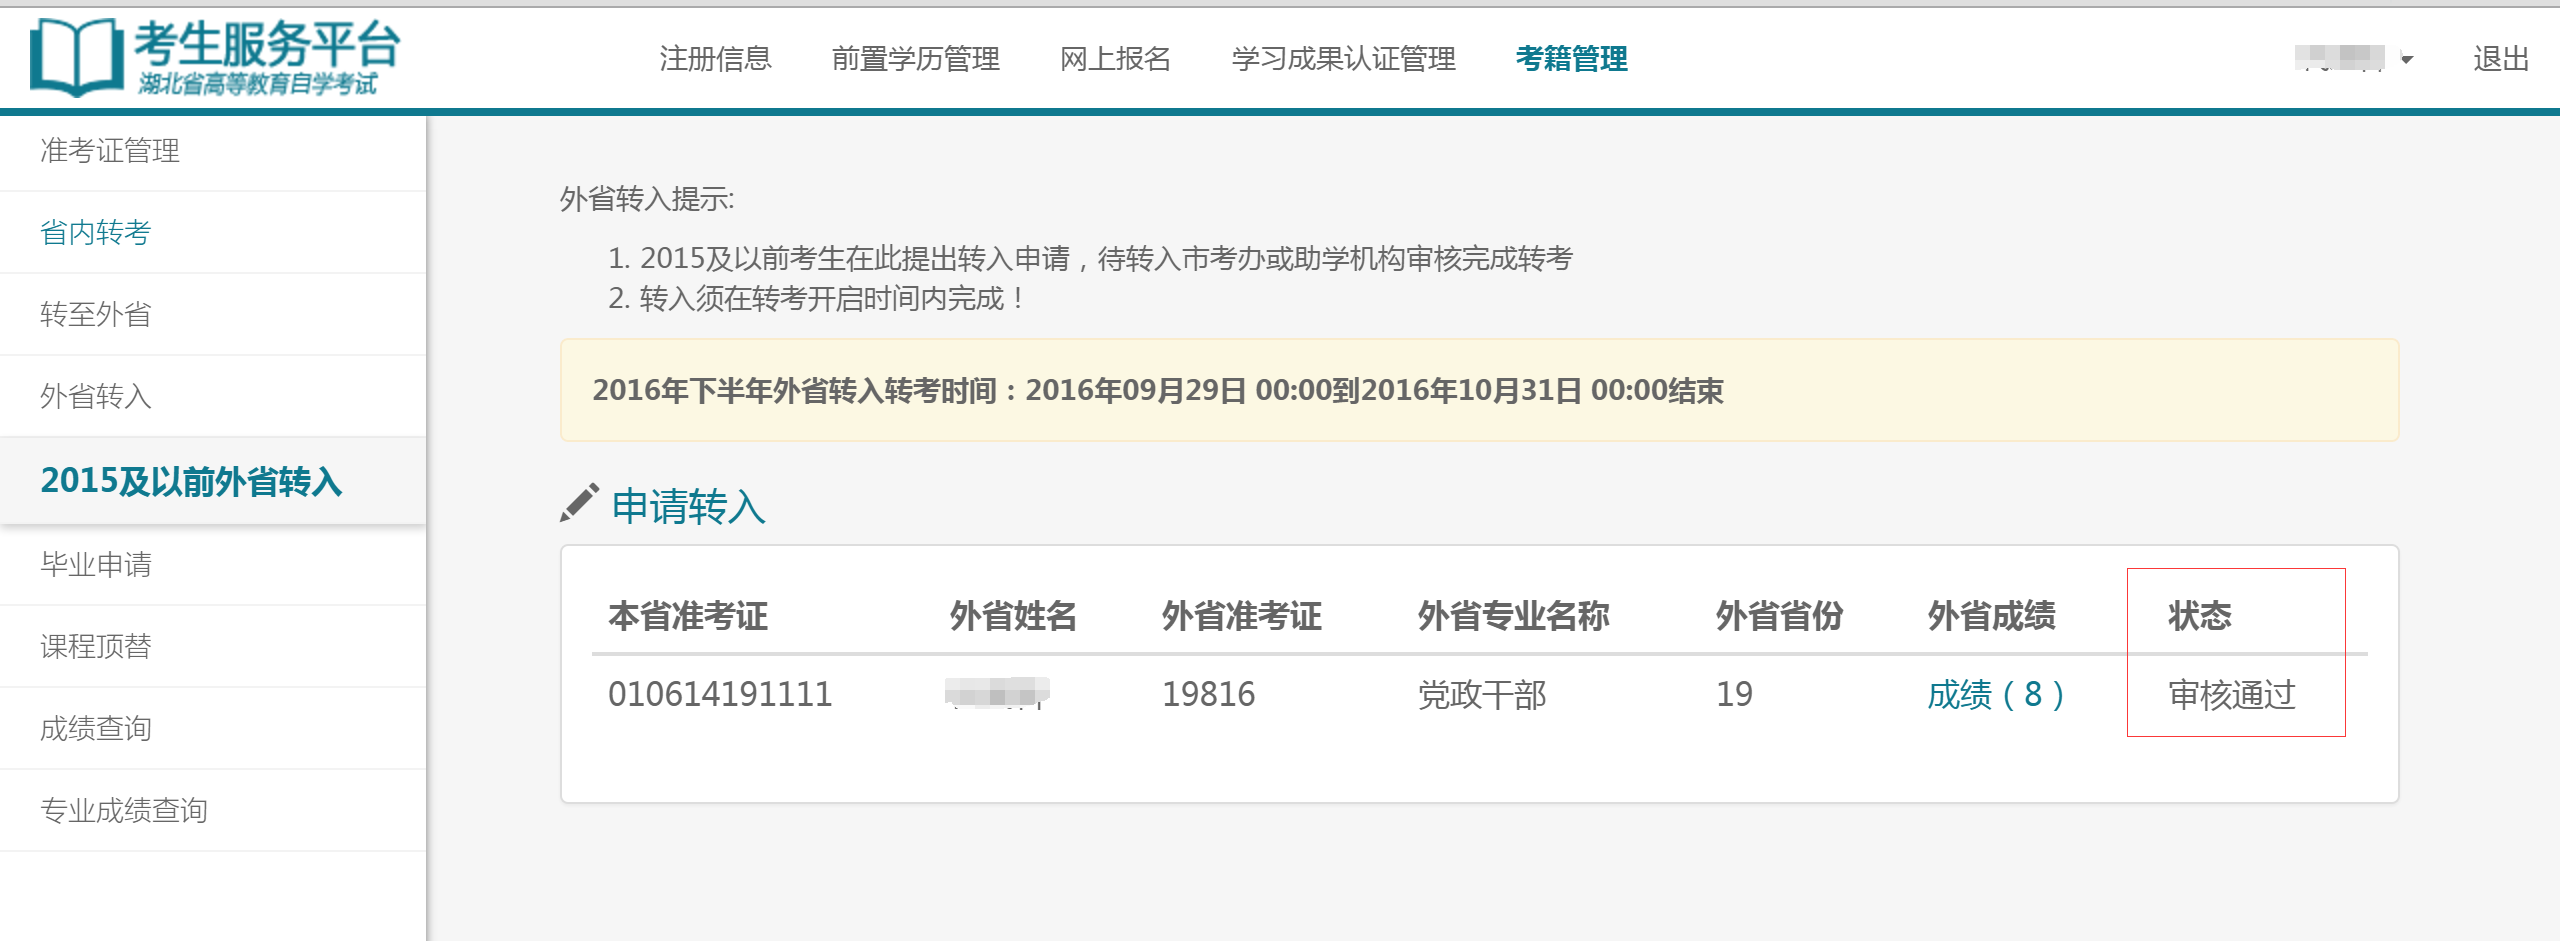Open 毕业申请 in the sidebar
Viewport: 2560px width, 941px height.
95,565
